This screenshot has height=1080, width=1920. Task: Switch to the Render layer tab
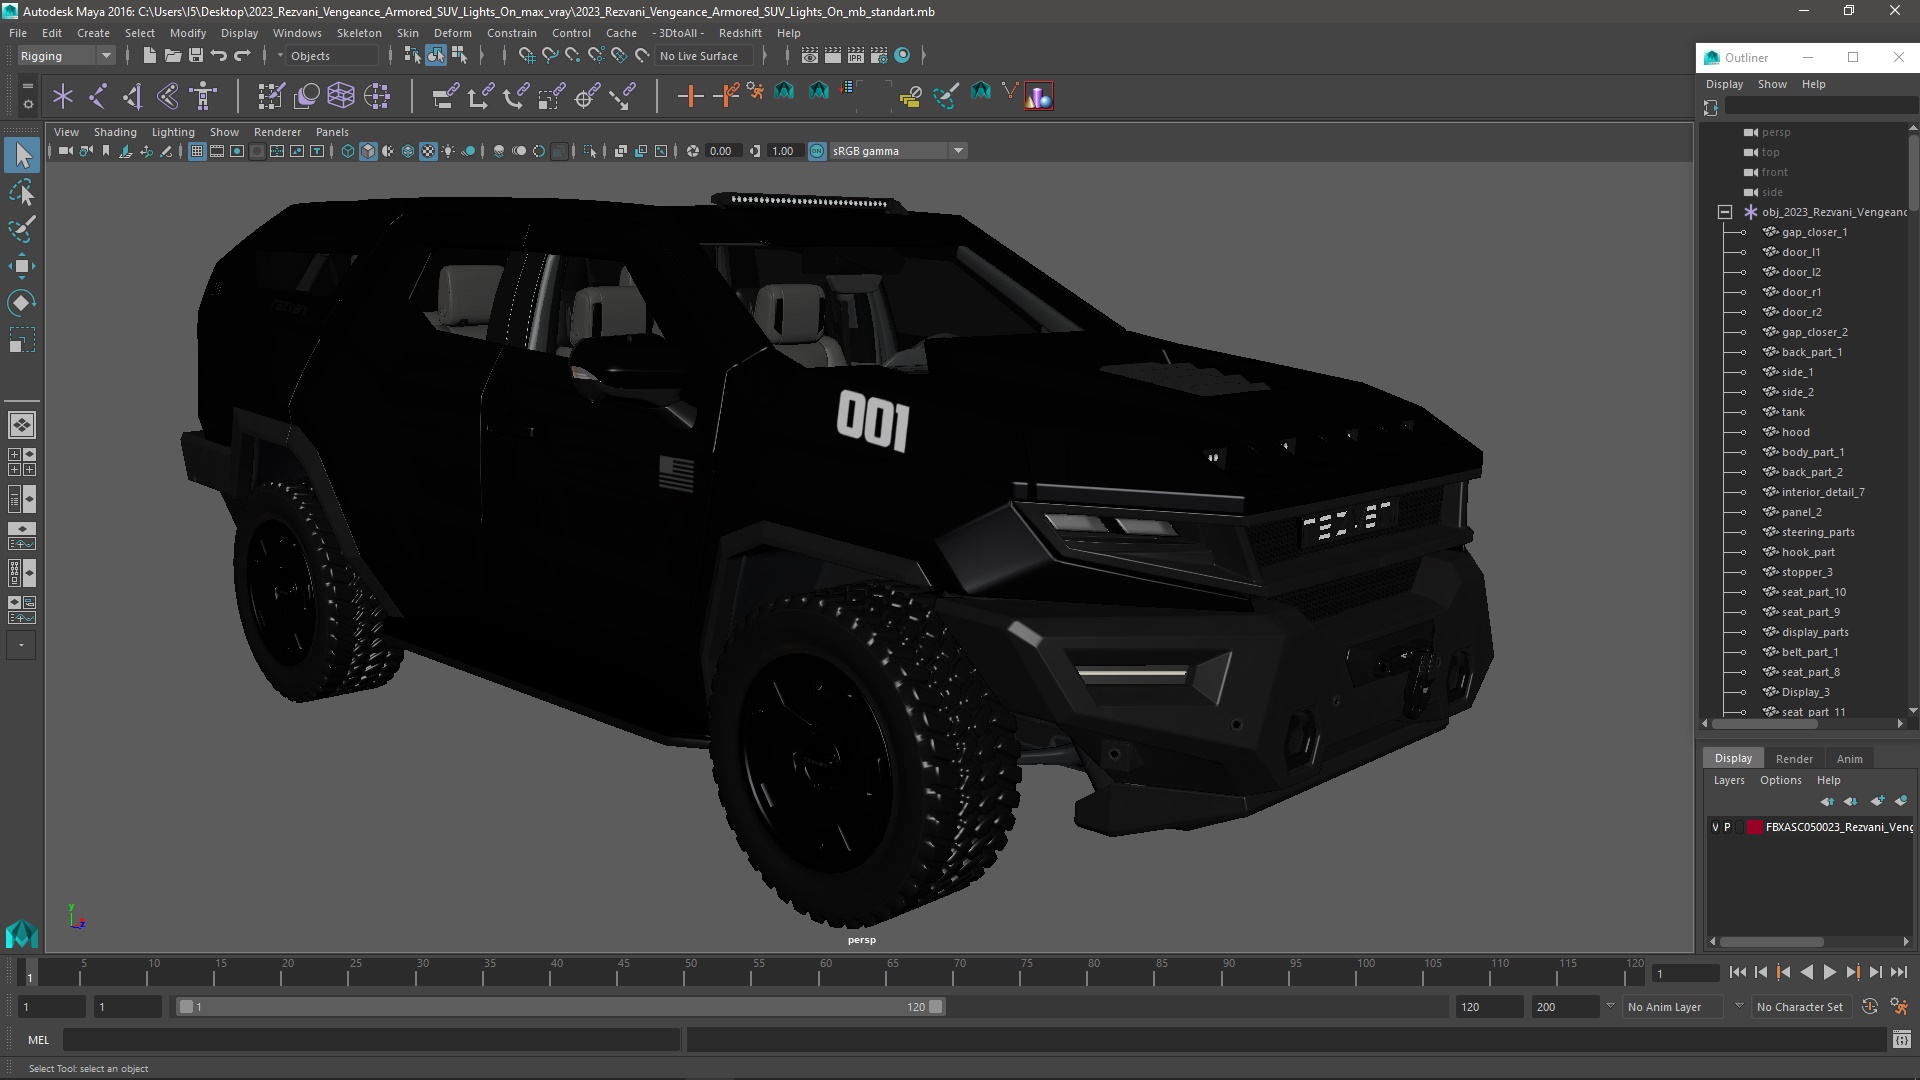pyautogui.click(x=1793, y=758)
